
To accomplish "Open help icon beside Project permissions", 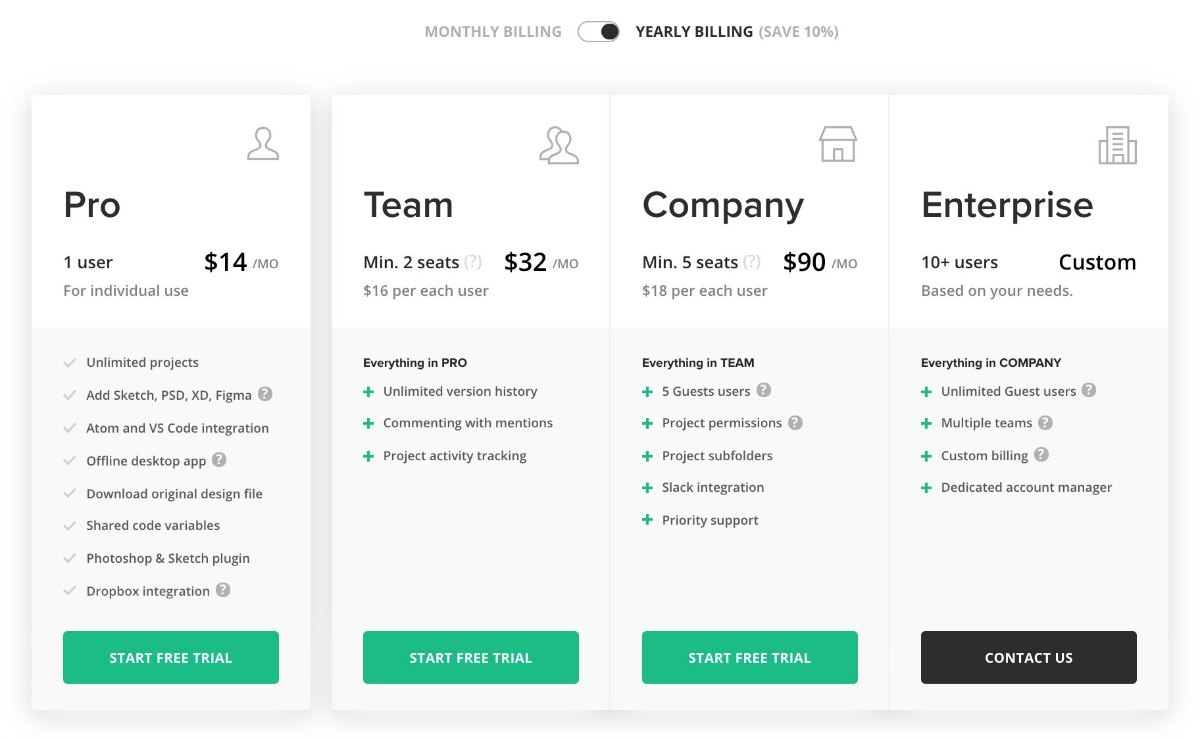I will pos(795,422).
